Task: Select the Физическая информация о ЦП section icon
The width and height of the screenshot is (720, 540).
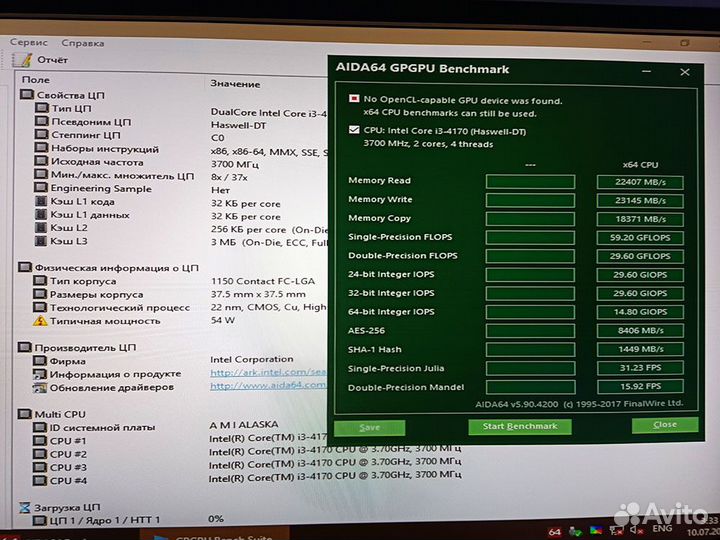Action: pyautogui.click(x=25, y=267)
